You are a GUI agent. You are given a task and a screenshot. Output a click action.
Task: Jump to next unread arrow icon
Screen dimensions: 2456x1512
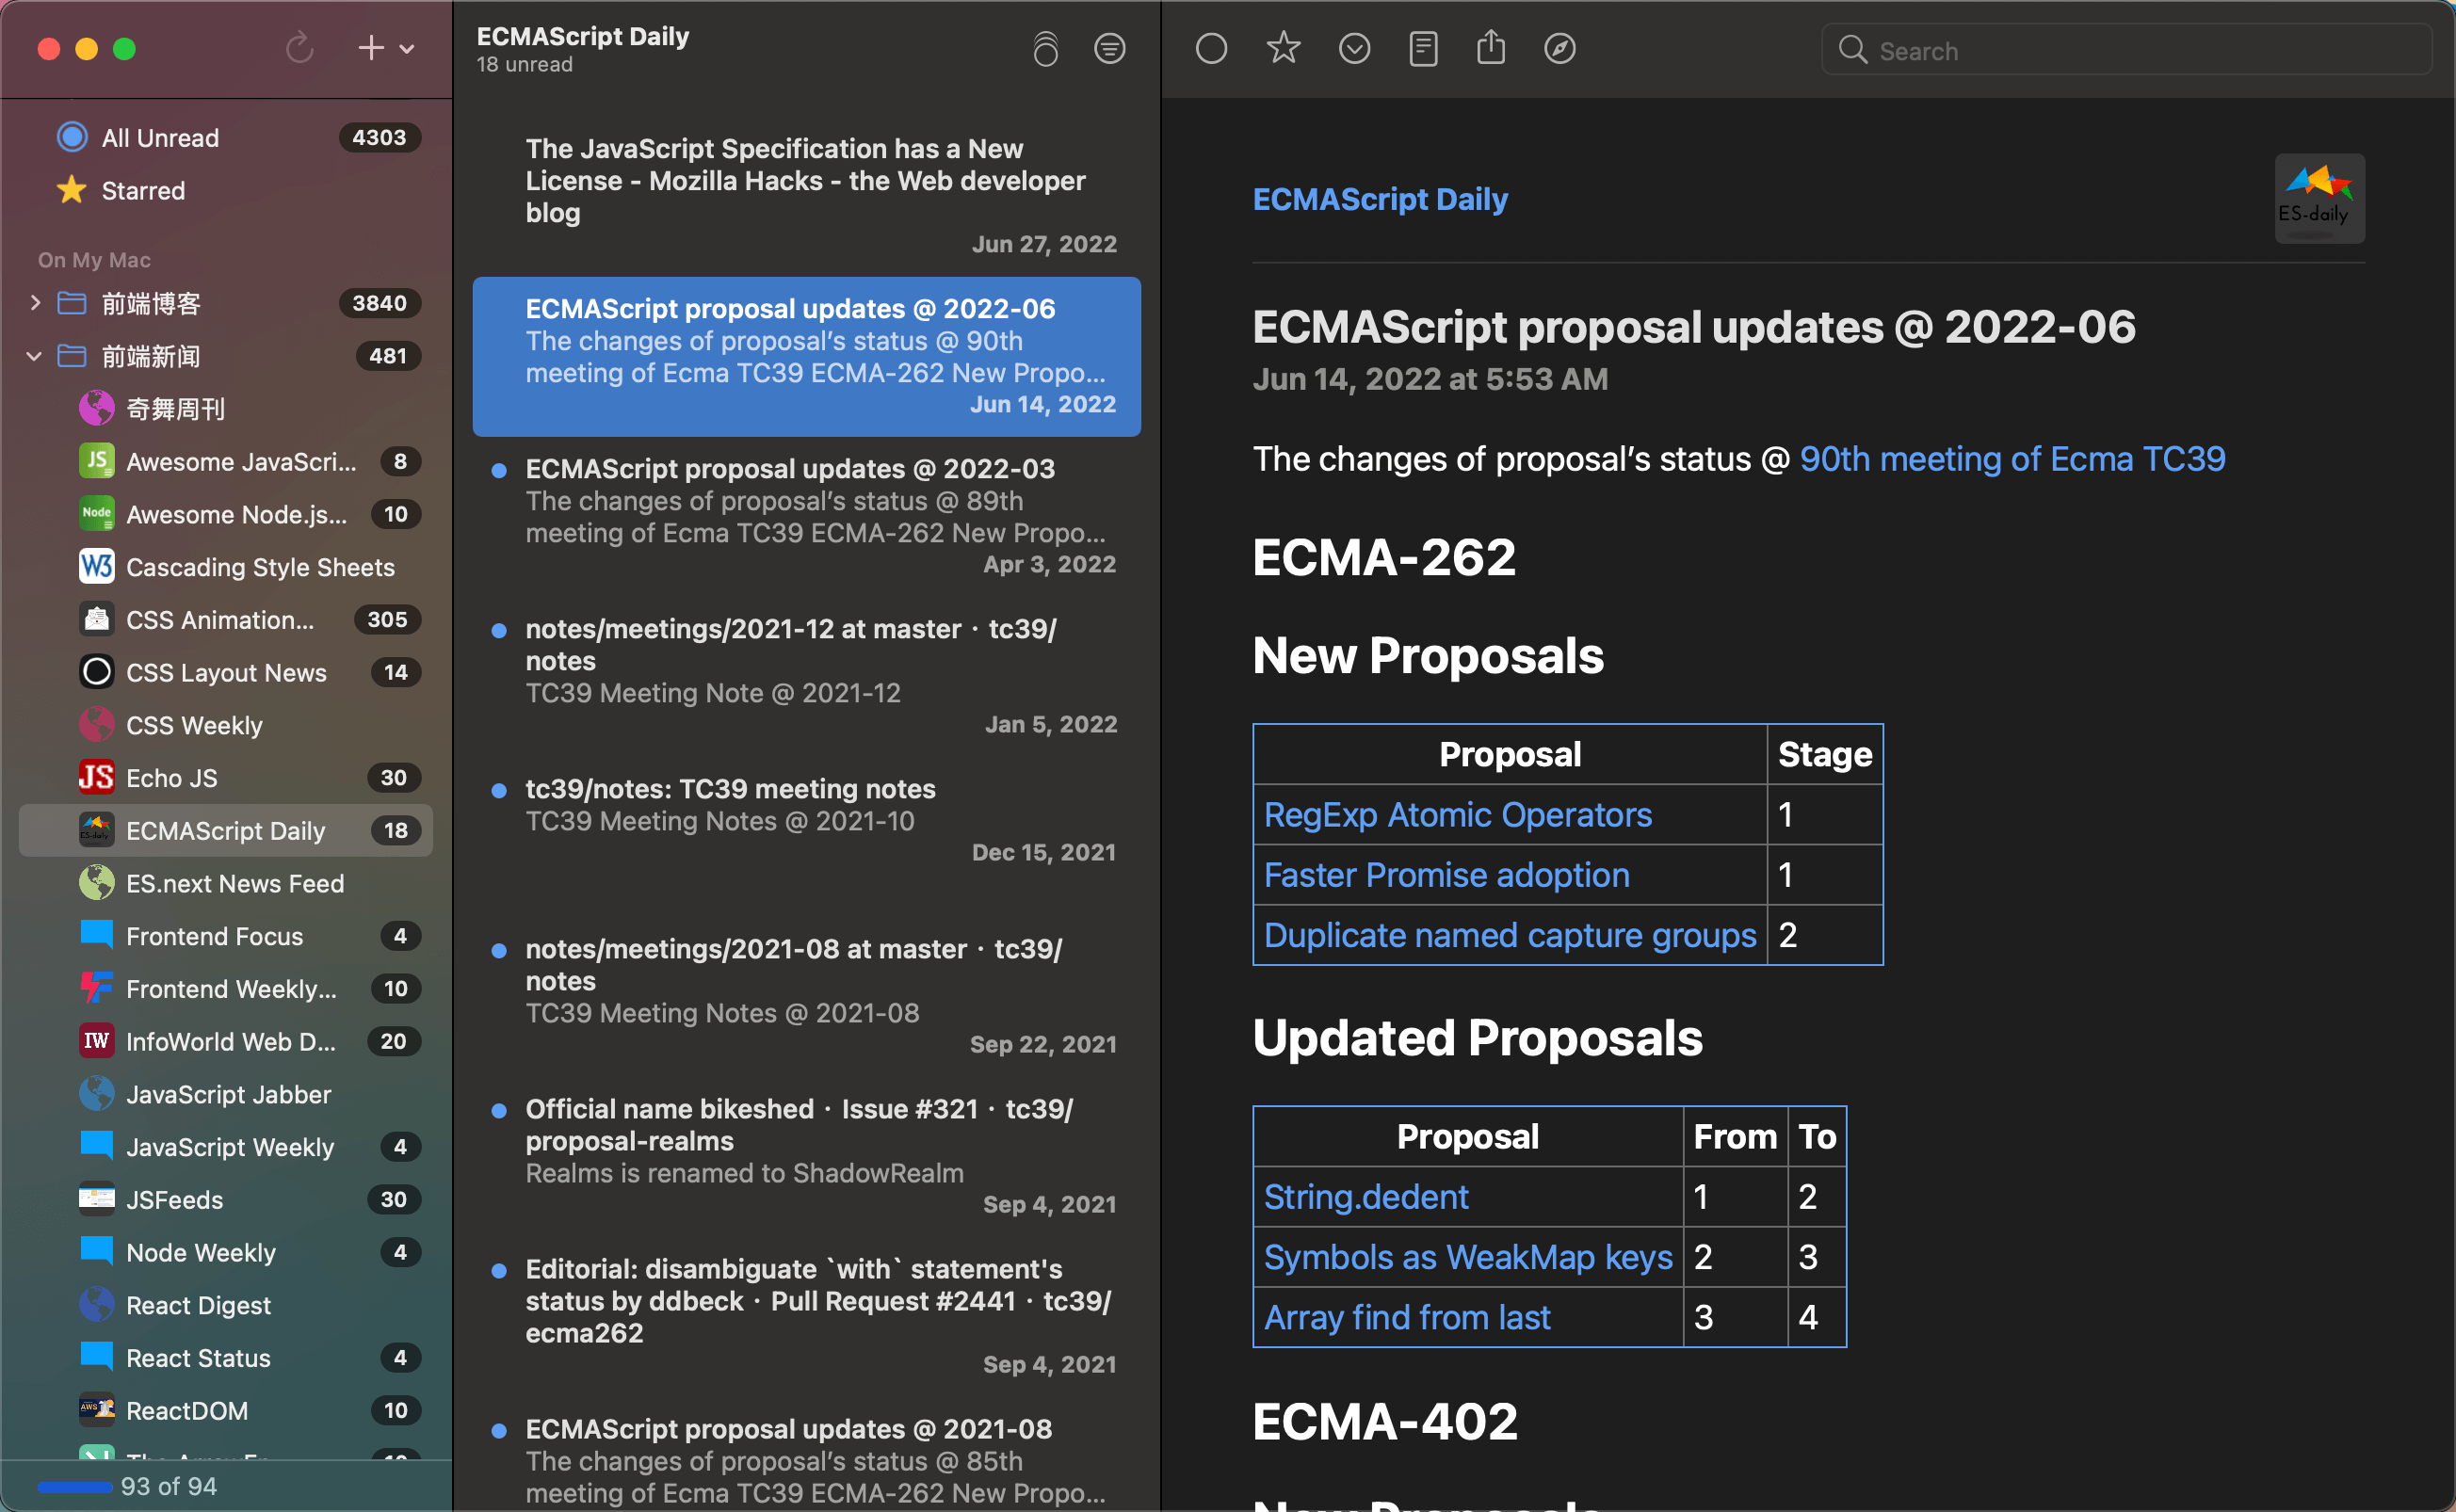[x=1354, y=48]
